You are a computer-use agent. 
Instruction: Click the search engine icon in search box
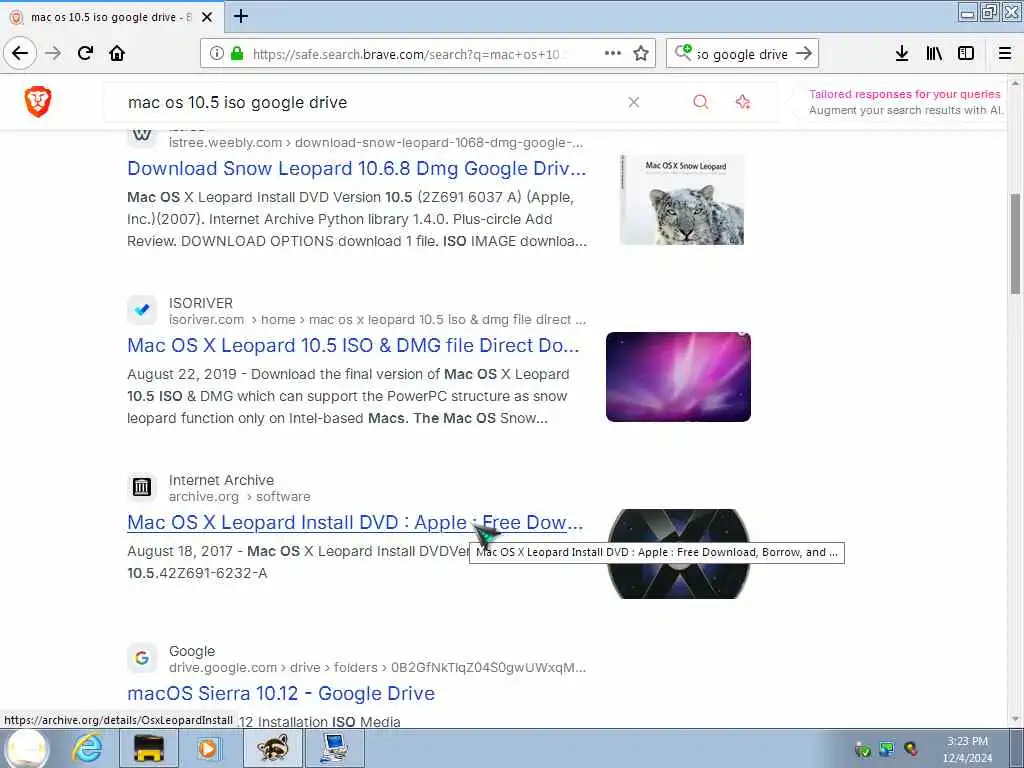683,52
